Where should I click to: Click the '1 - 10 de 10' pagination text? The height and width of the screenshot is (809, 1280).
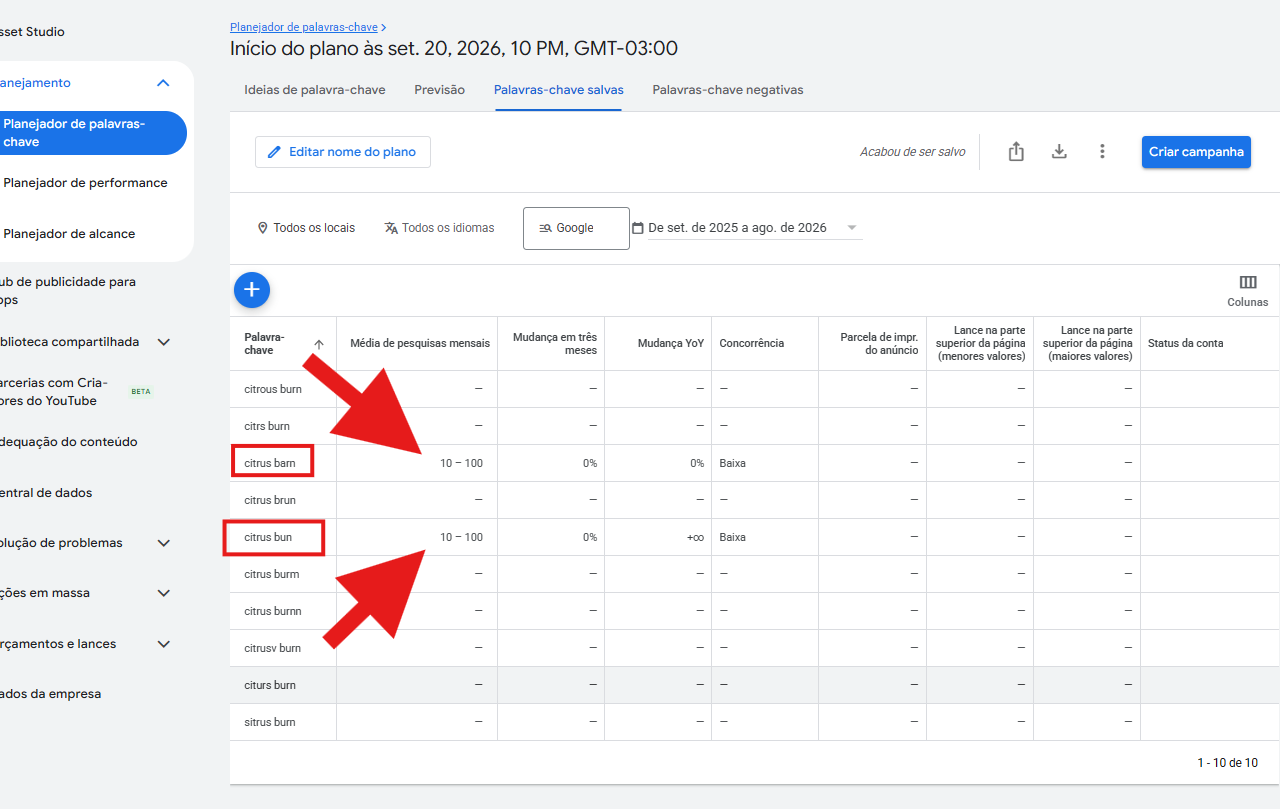pyautogui.click(x=1228, y=763)
